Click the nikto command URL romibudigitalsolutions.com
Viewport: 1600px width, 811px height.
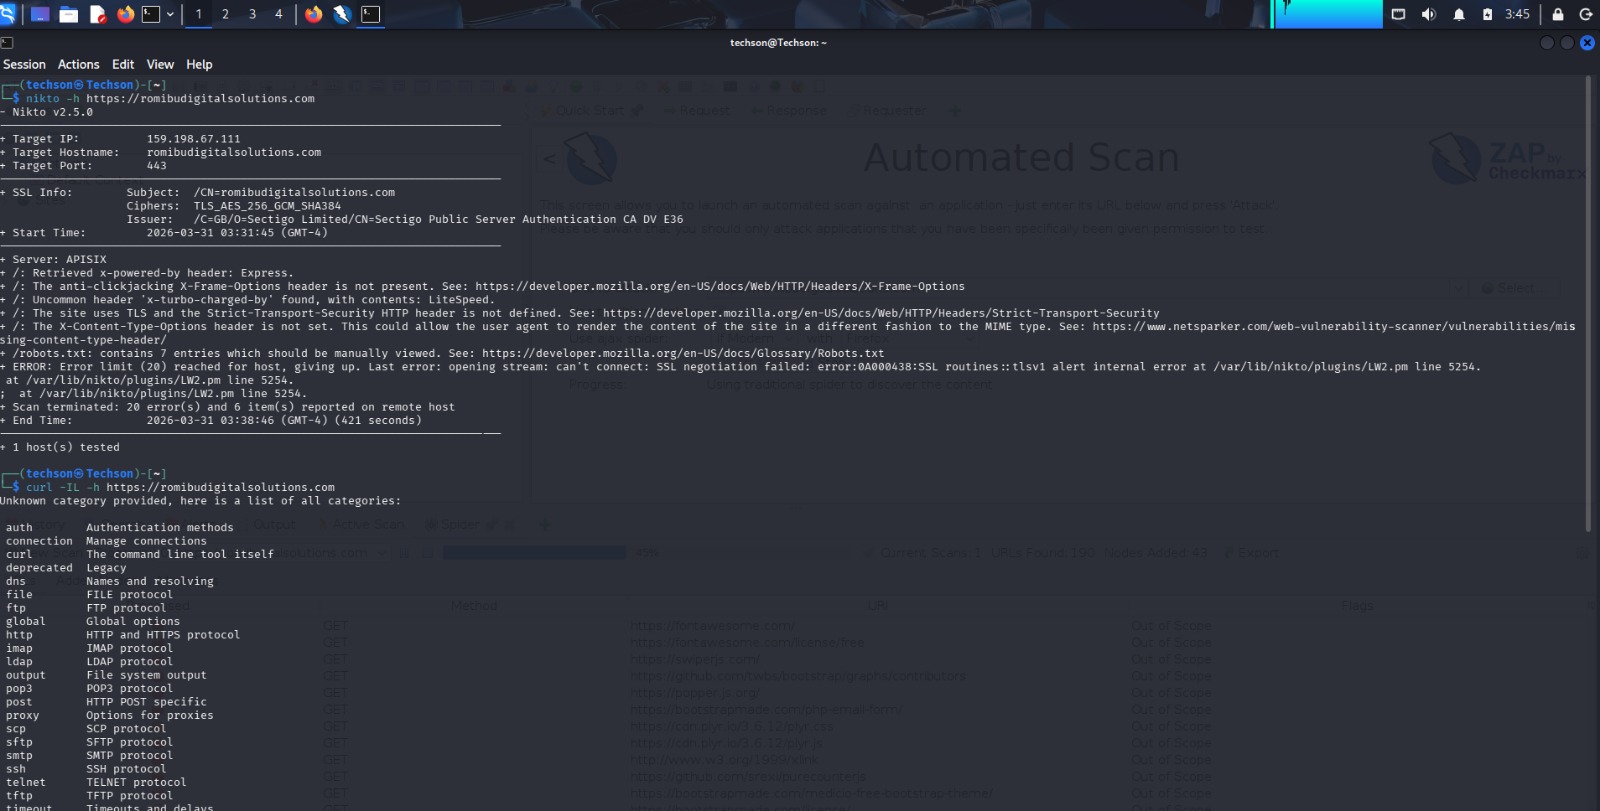(200, 98)
